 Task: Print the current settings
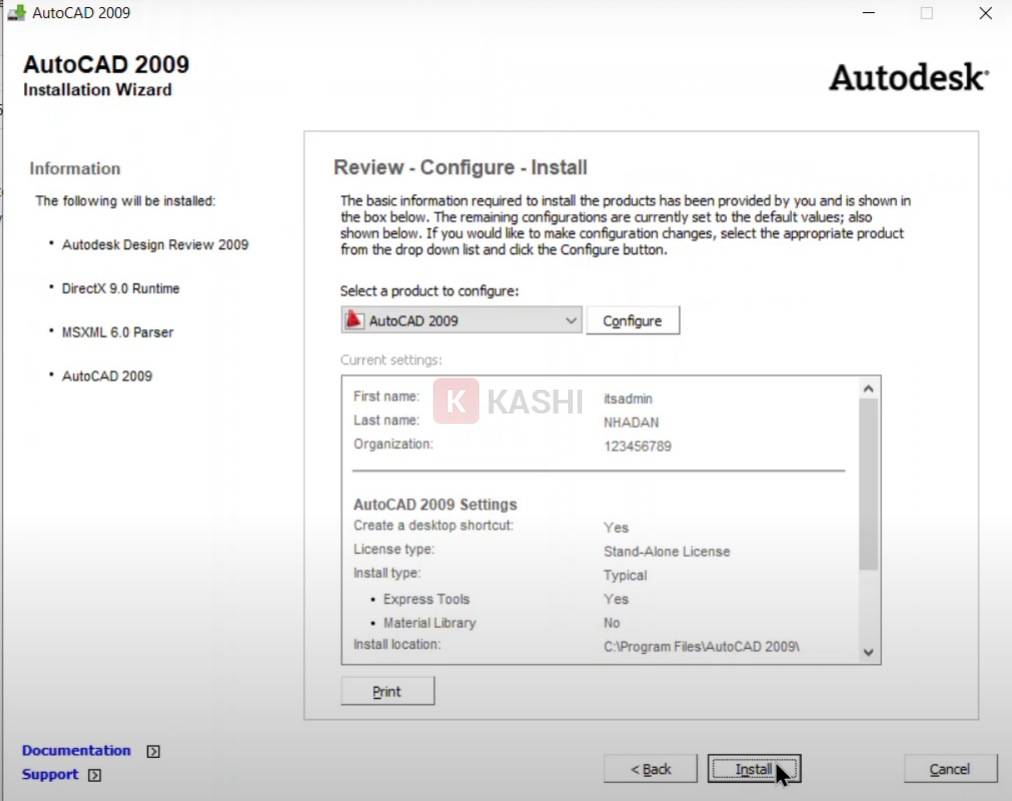tap(387, 692)
